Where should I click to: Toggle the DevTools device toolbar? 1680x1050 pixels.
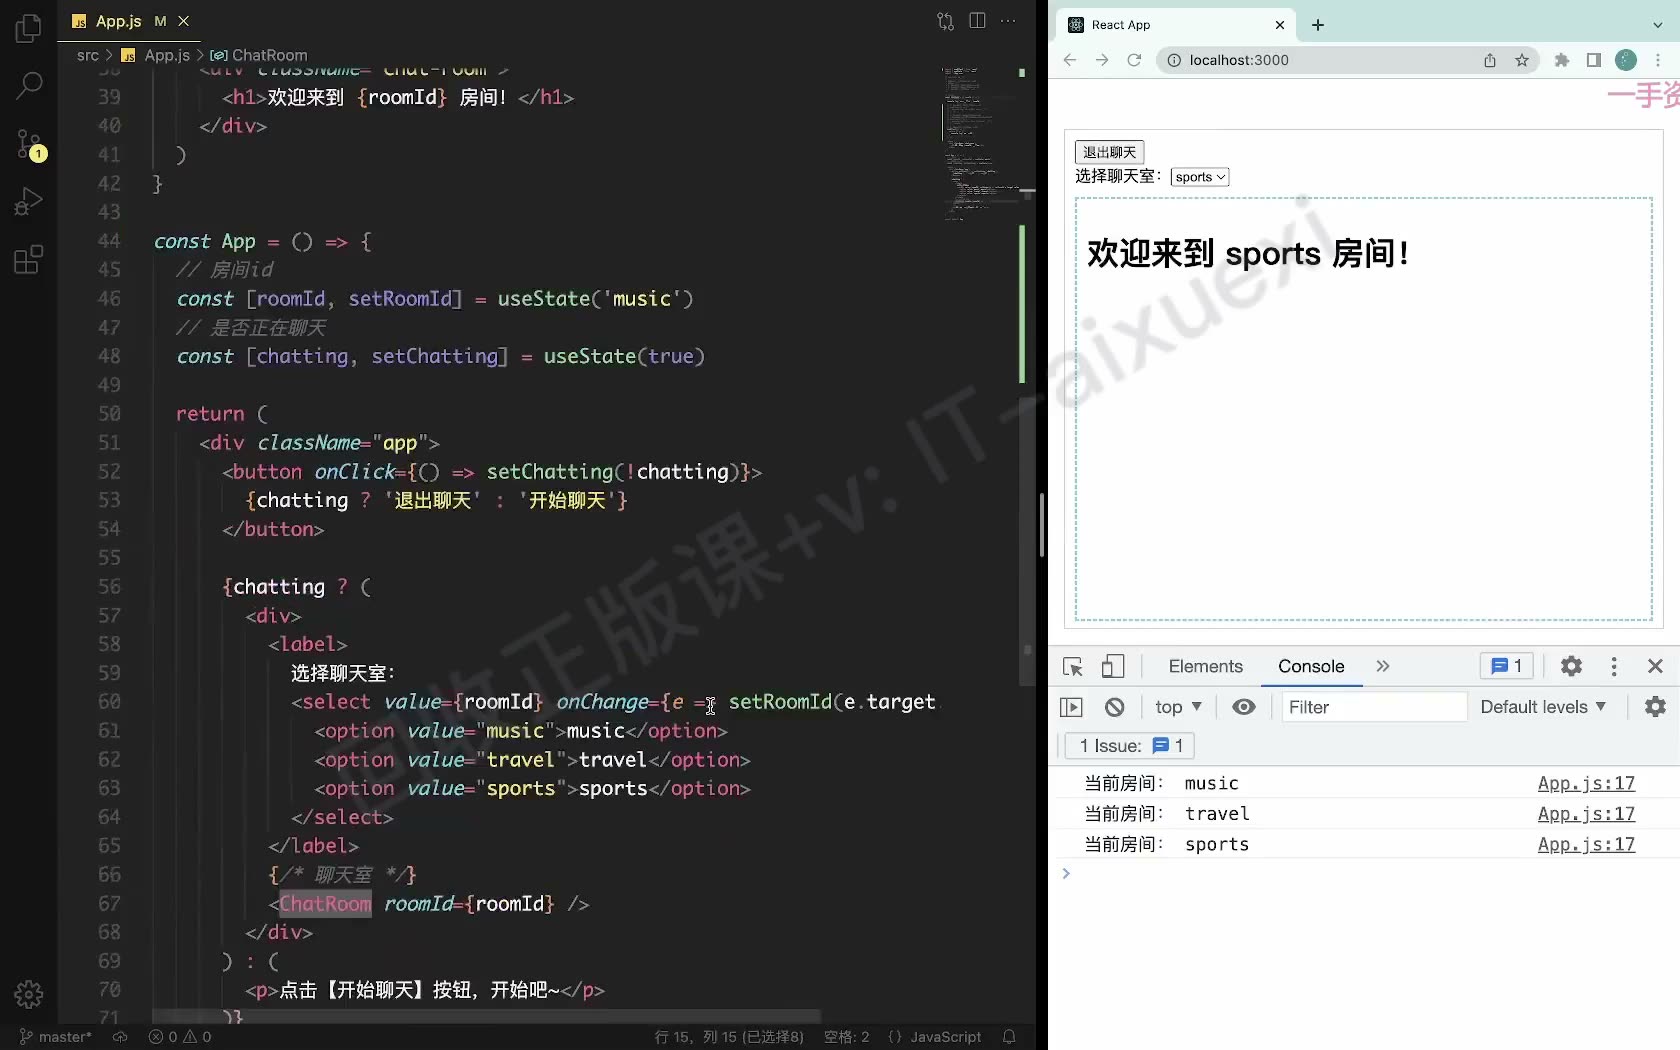(1113, 667)
